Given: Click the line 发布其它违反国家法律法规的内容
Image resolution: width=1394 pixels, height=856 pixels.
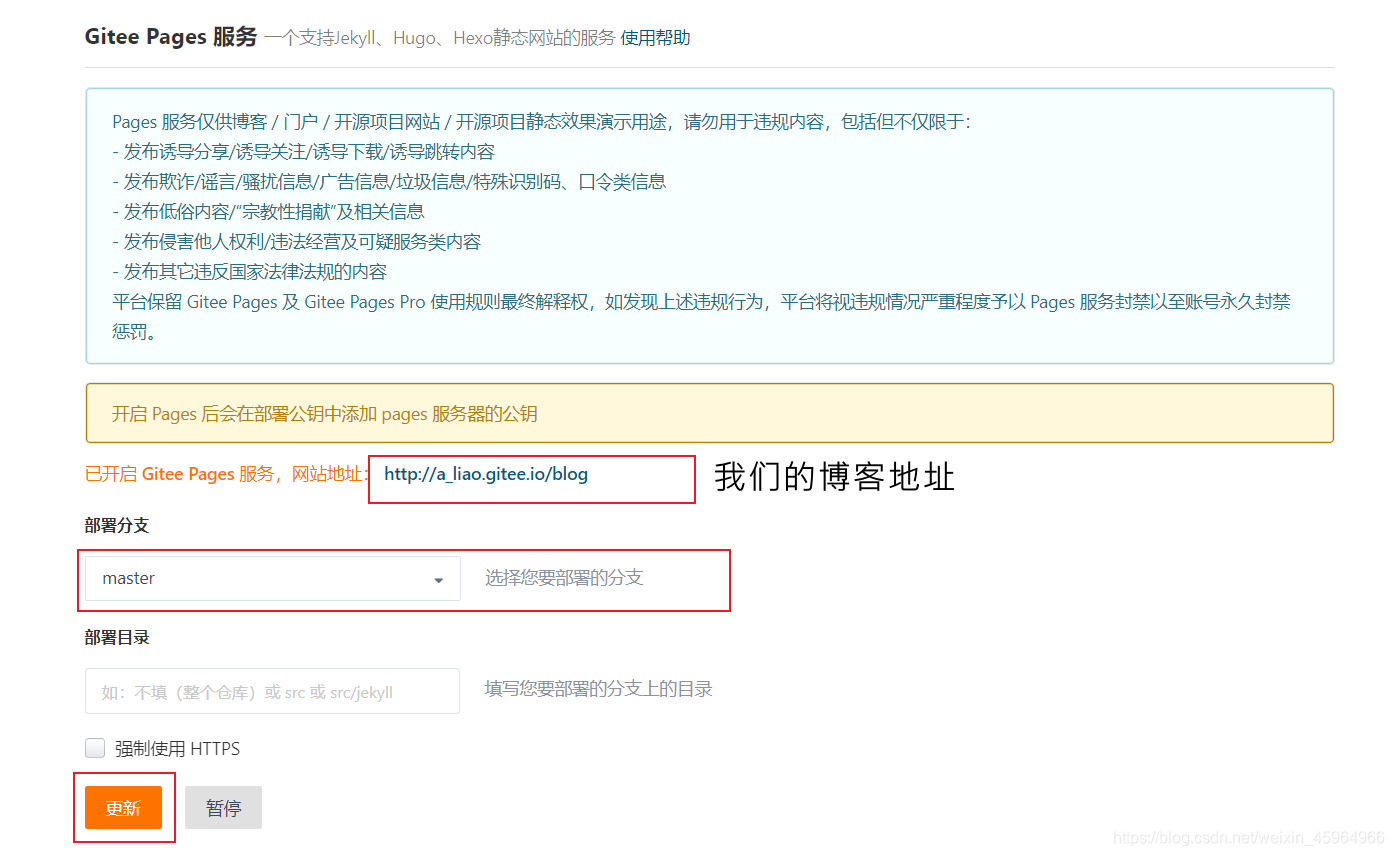Looking at the screenshot, I should 249,272.
